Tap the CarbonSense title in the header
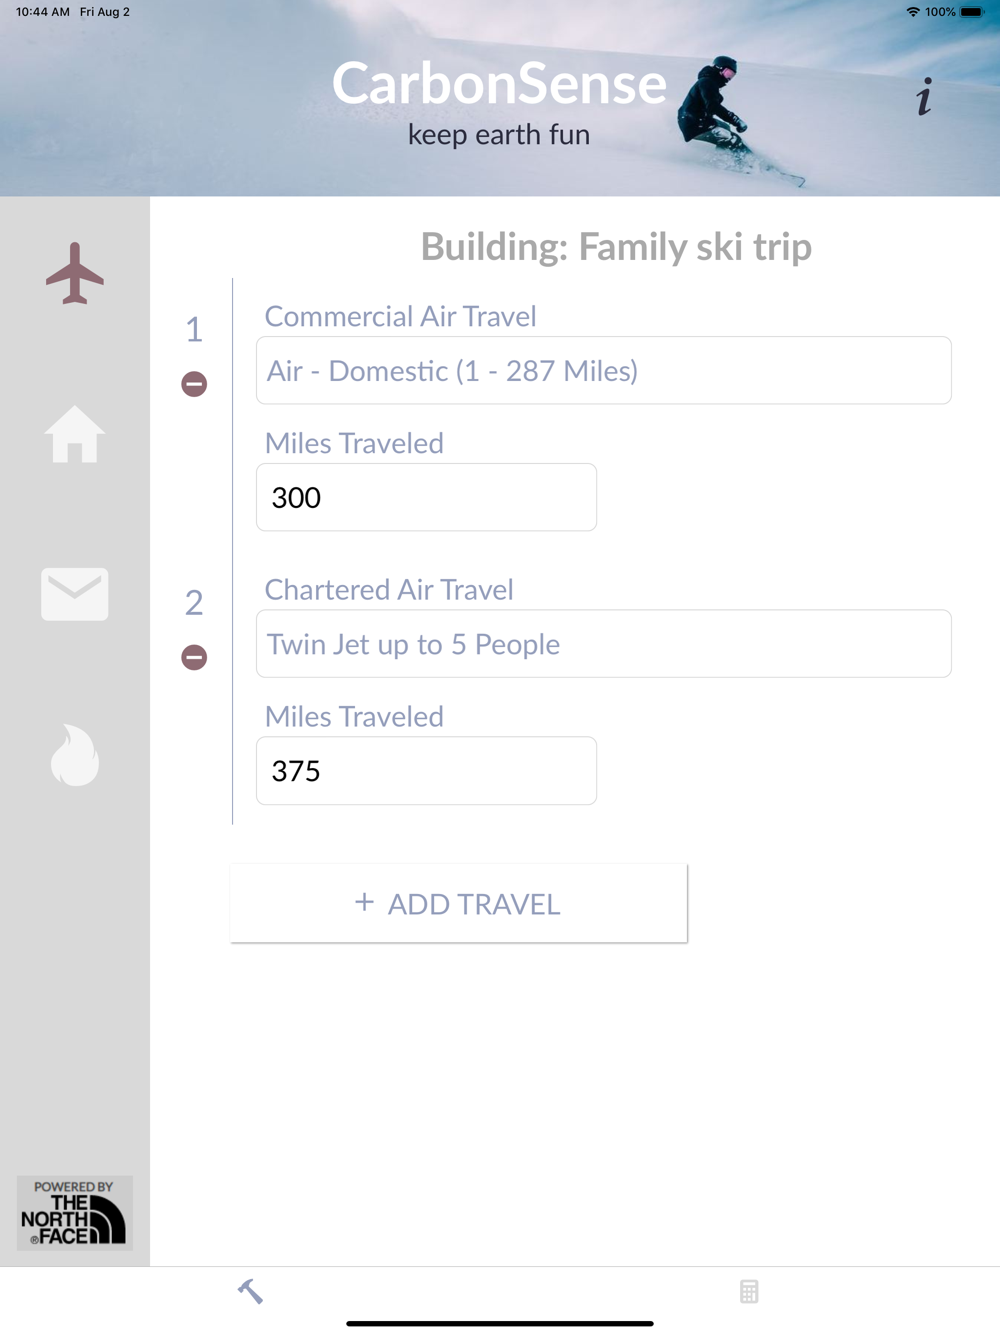 coord(499,83)
